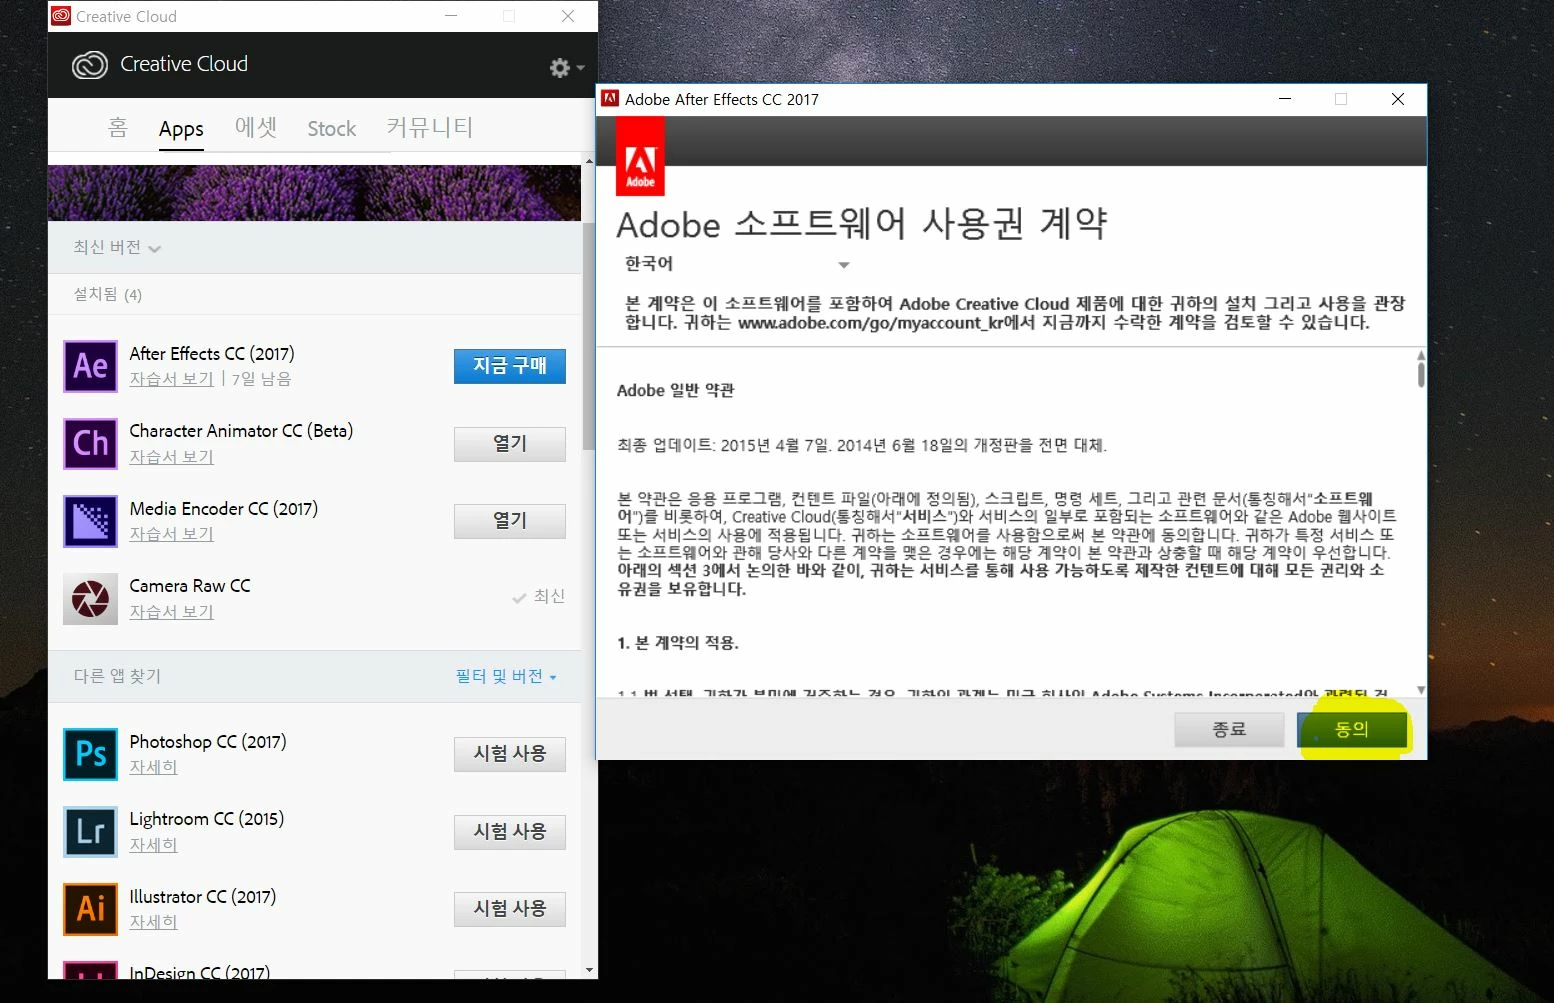This screenshot has width=1554, height=1003.
Task: Click 시험 사용 for Lightroom CC
Action: 510,832
